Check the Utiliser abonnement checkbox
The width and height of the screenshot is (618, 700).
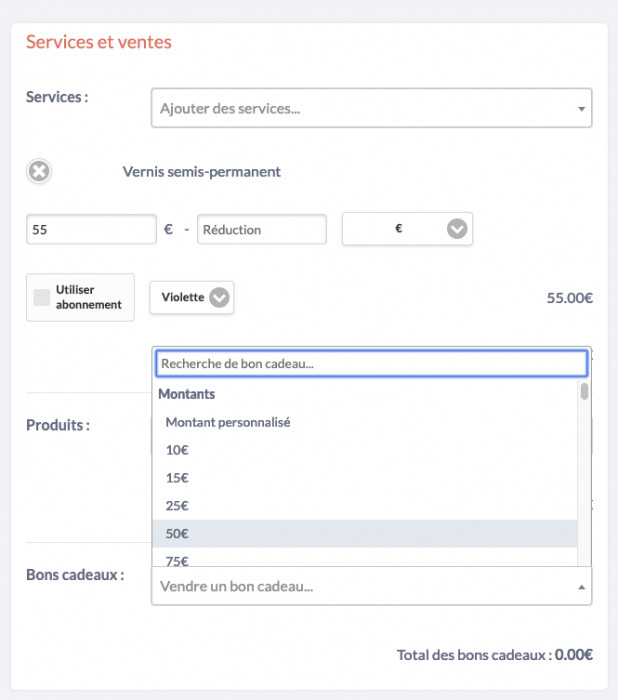[x=42, y=297]
